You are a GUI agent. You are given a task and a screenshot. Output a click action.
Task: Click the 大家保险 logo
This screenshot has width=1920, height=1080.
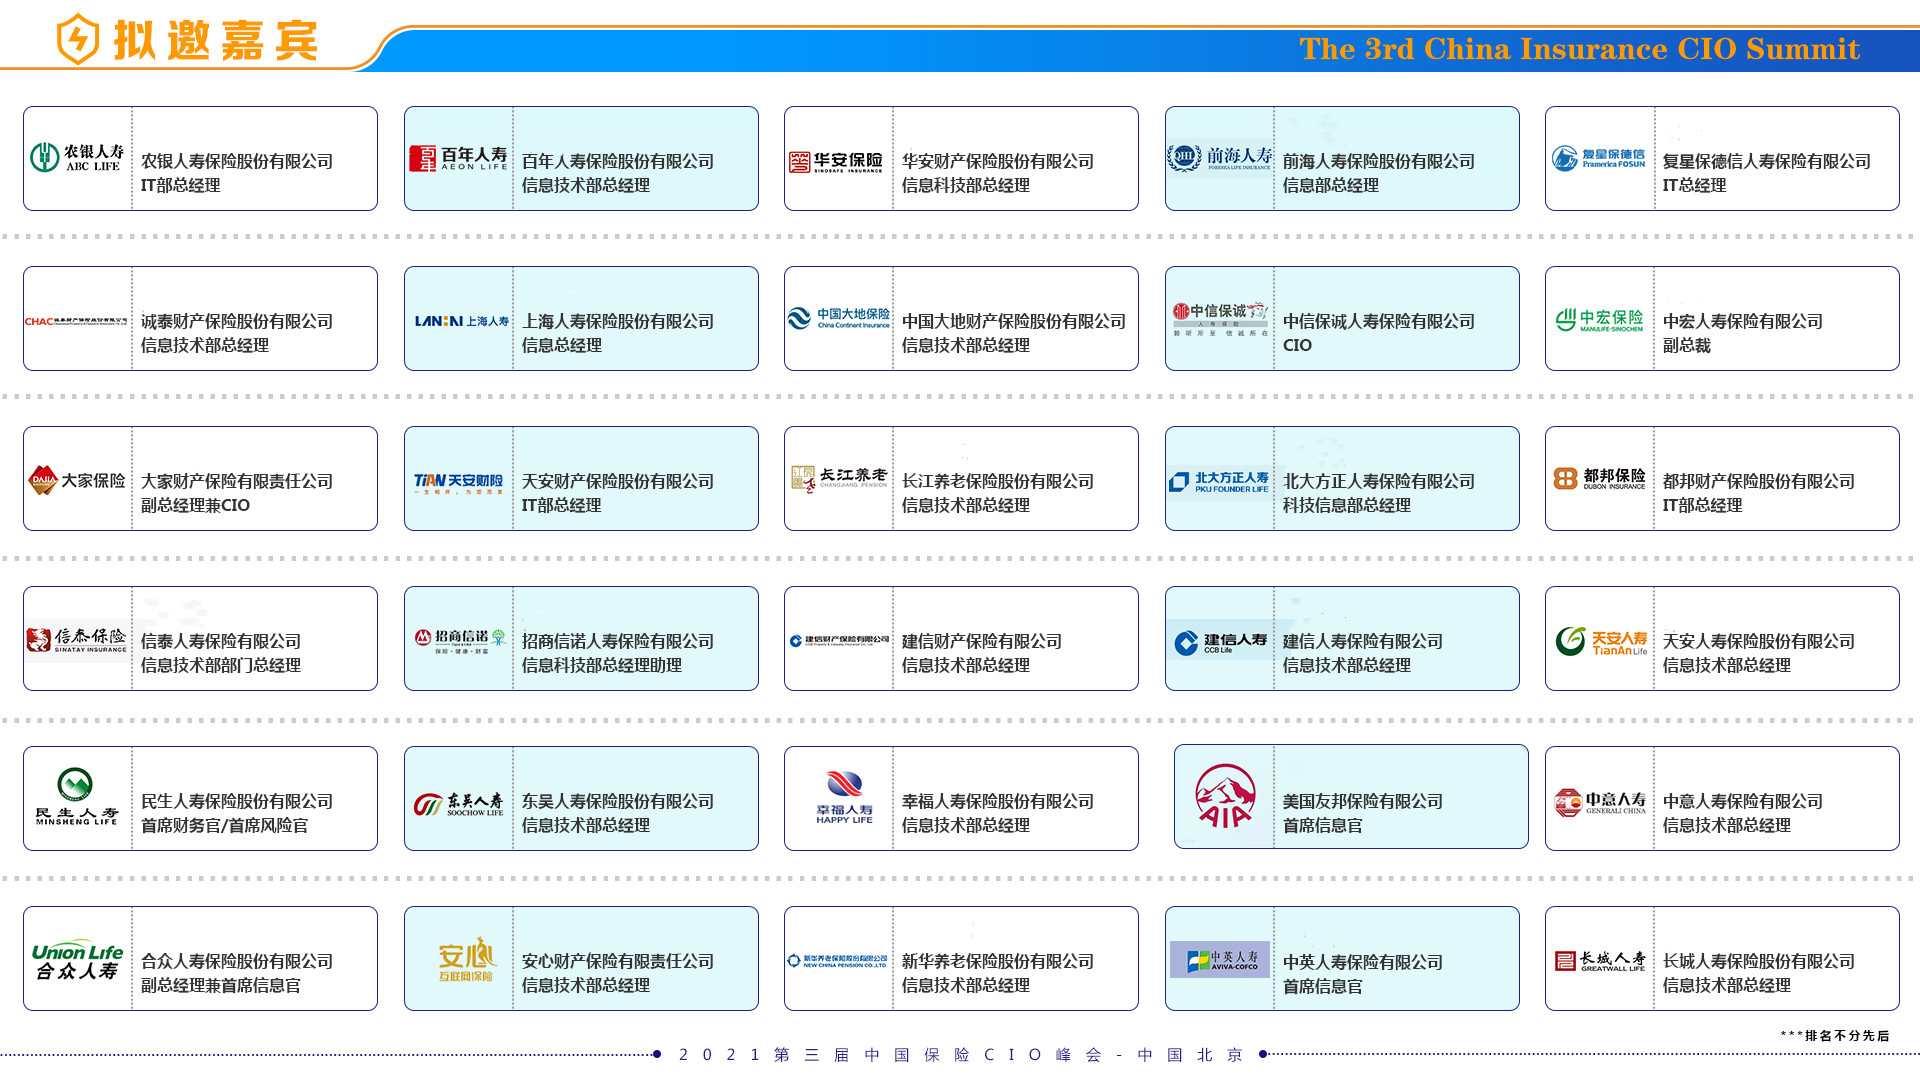click(x=77, y=480)
